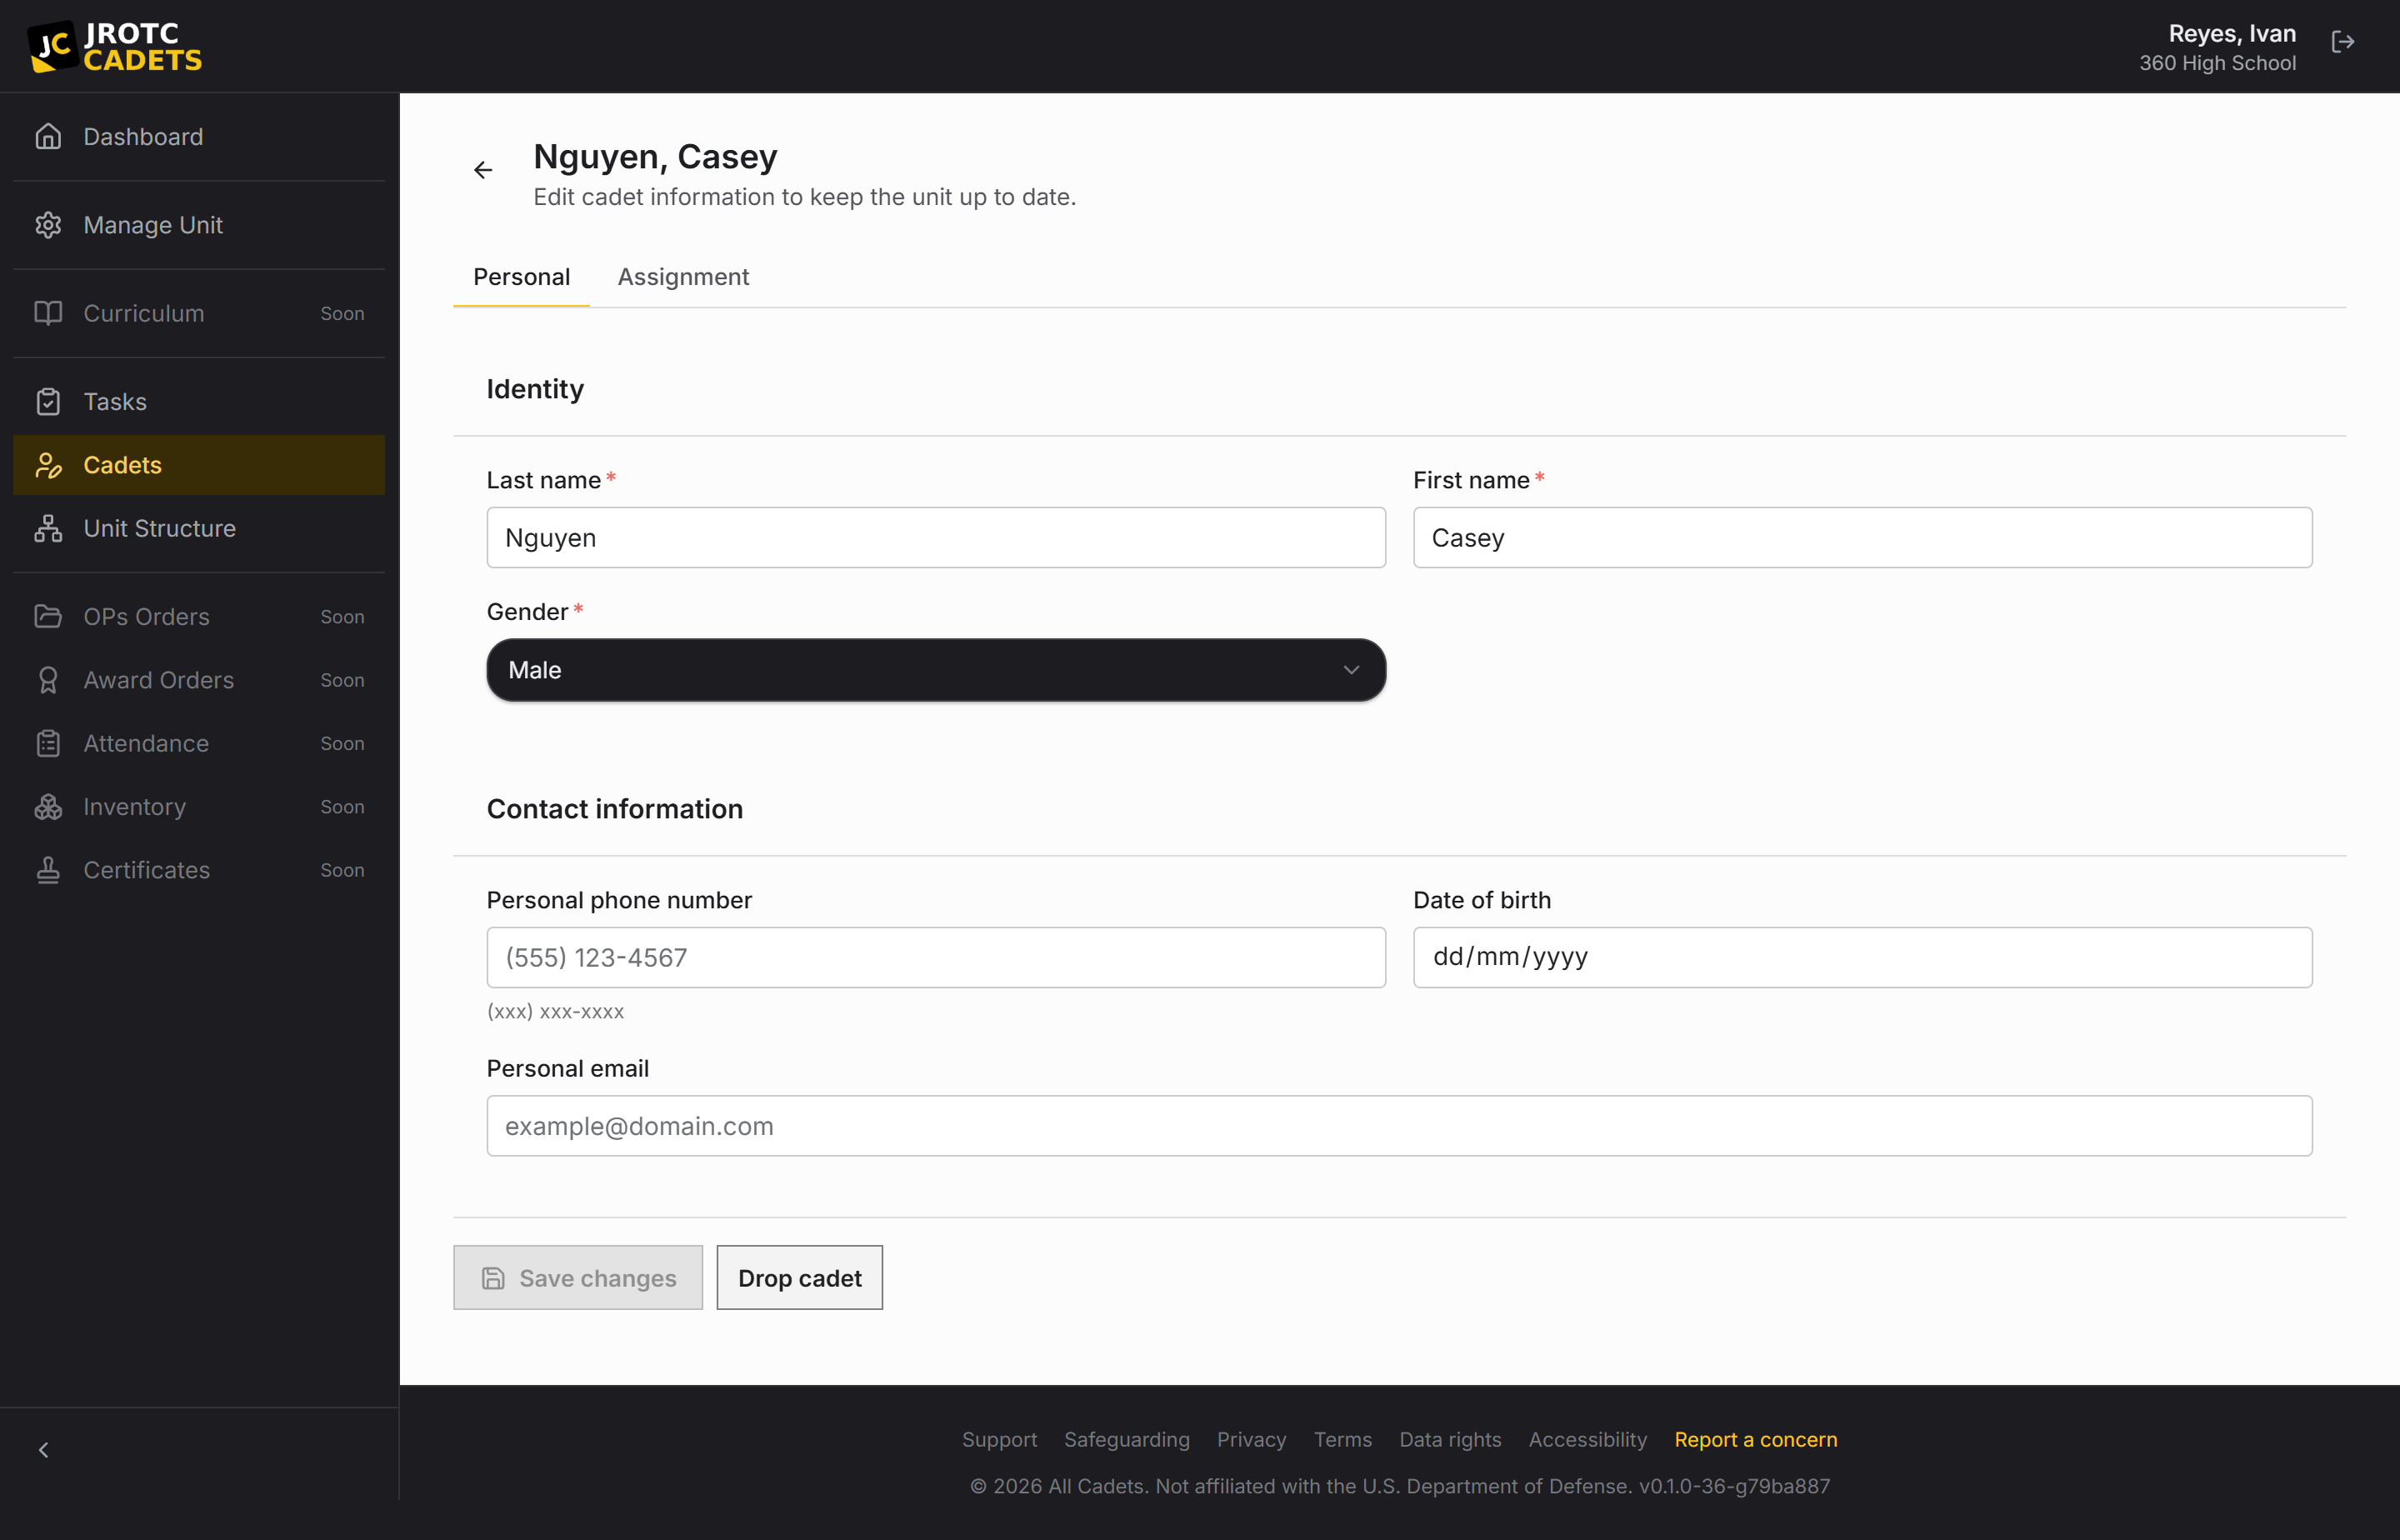Image resolution: width=2400 pixels, height=1540 pixels.
Task: Click the Date of birth field
Action: 1862,958
